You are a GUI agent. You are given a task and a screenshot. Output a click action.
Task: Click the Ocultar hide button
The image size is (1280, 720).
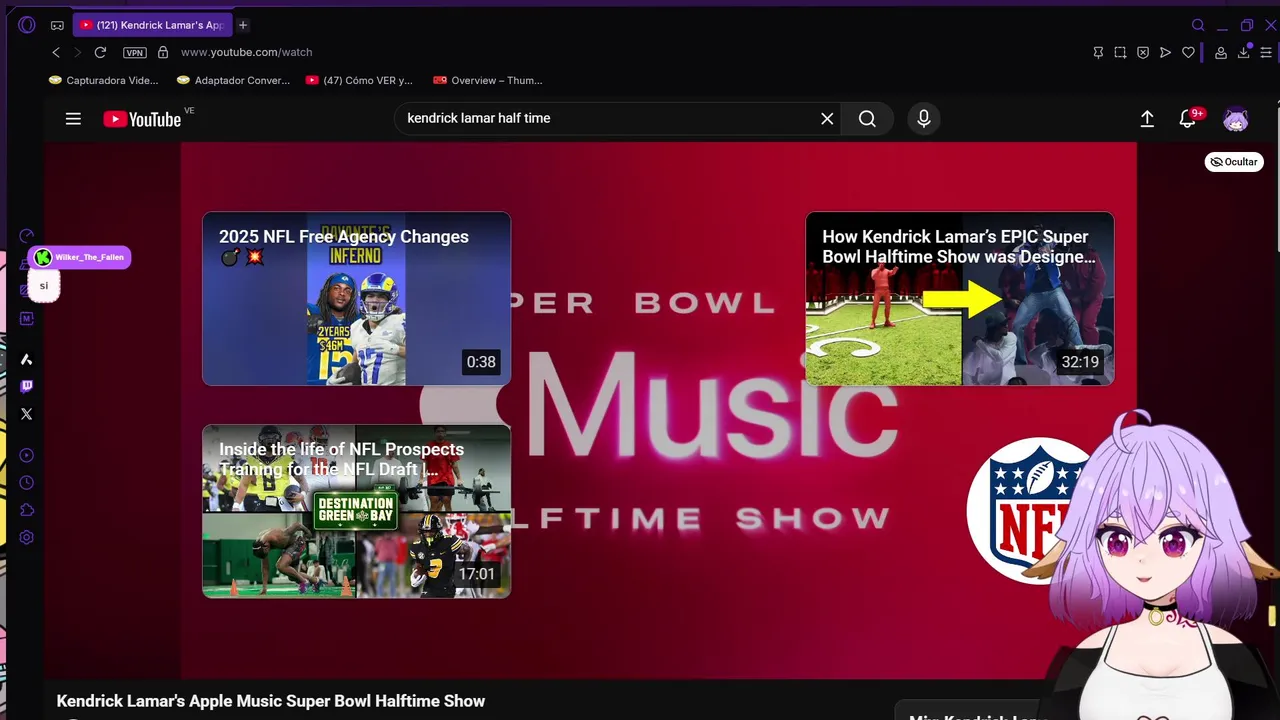click(x=1234, y=162)
